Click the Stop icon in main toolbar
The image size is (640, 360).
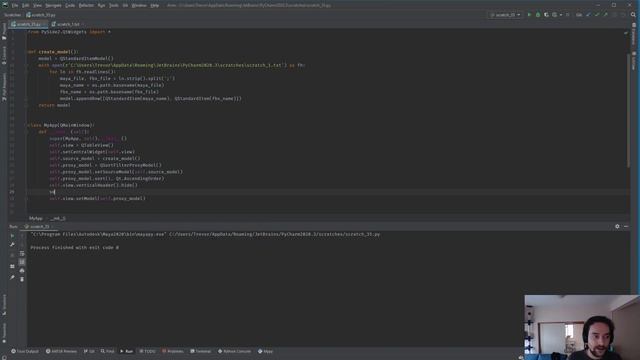click(x=568, y=15)
